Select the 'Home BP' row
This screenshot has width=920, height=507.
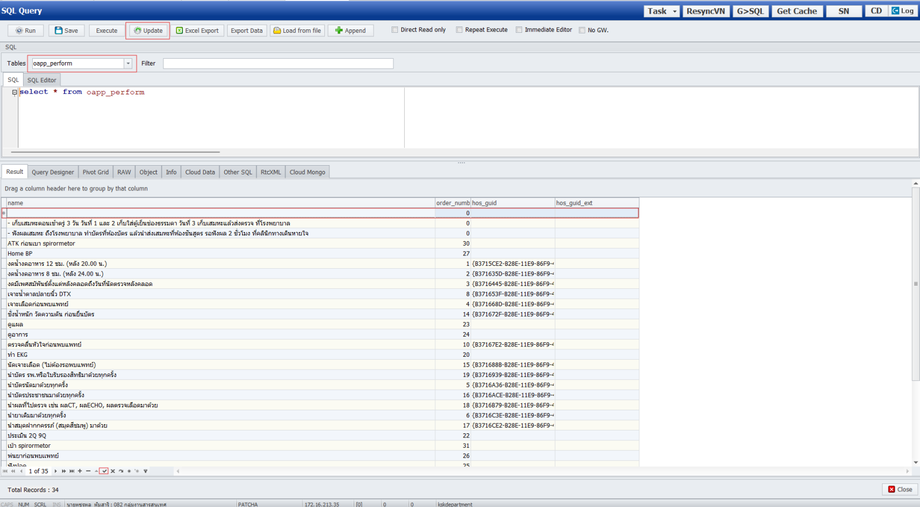(x=322, y=254)
